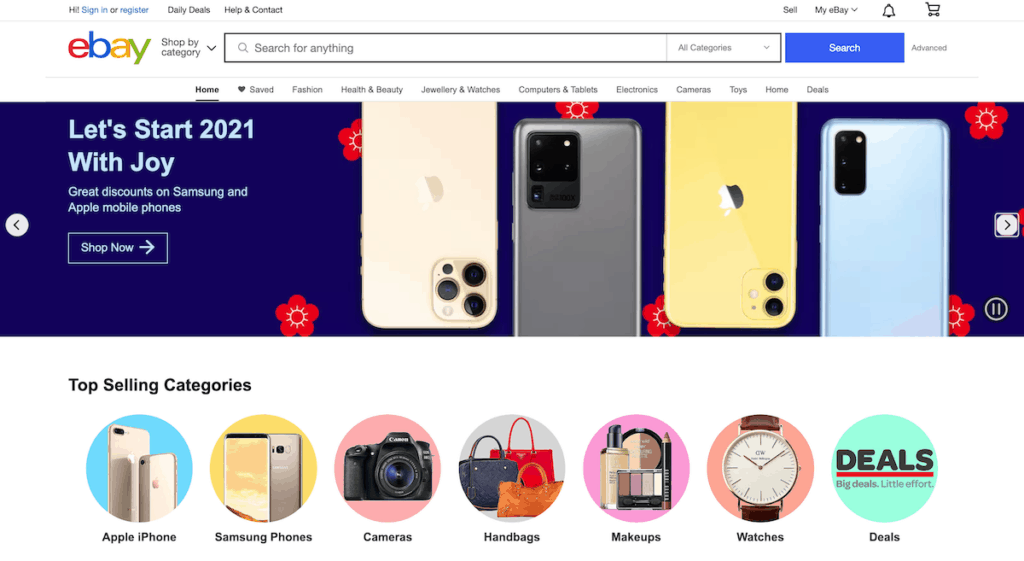1024x561 pixels.
Task: Go to previous banner slide arrow
Action: (17, 225)
